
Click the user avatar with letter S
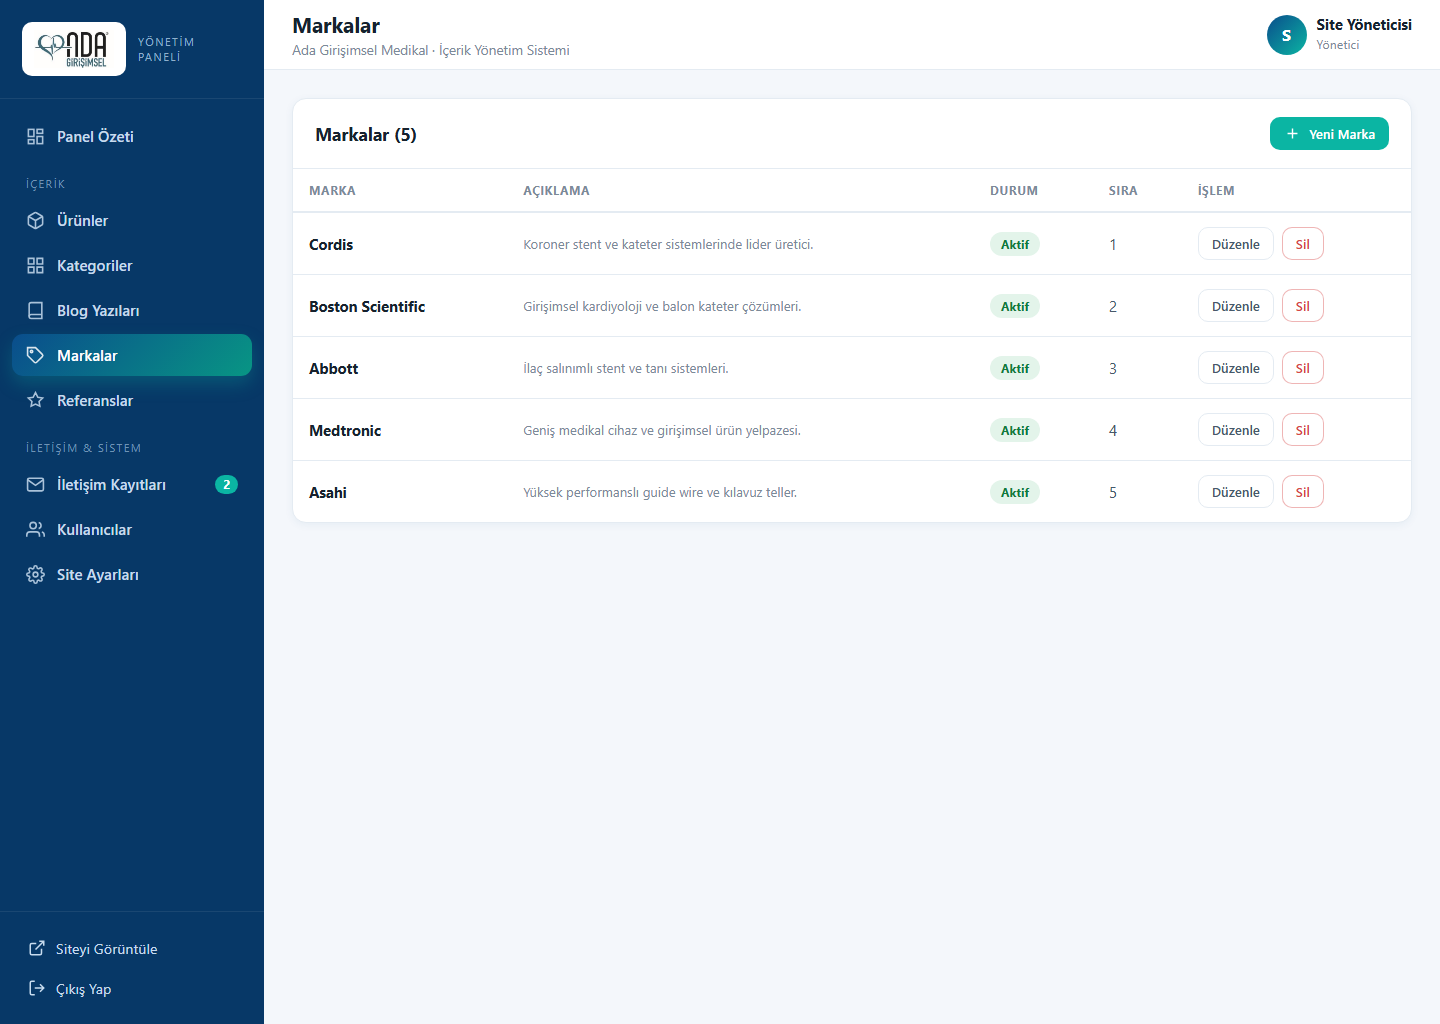click(x=1287, y=35)
